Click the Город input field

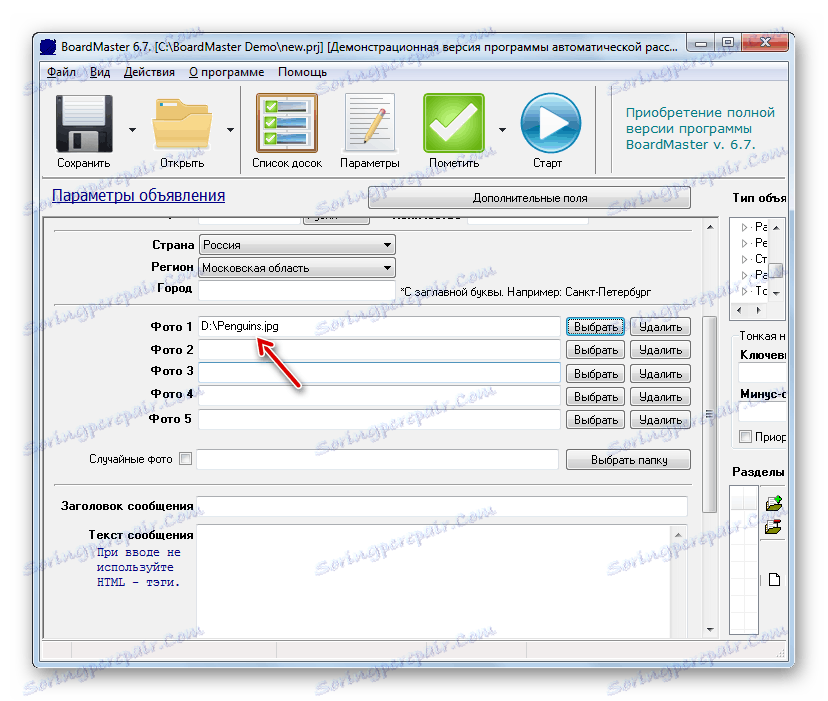(297, 290)
